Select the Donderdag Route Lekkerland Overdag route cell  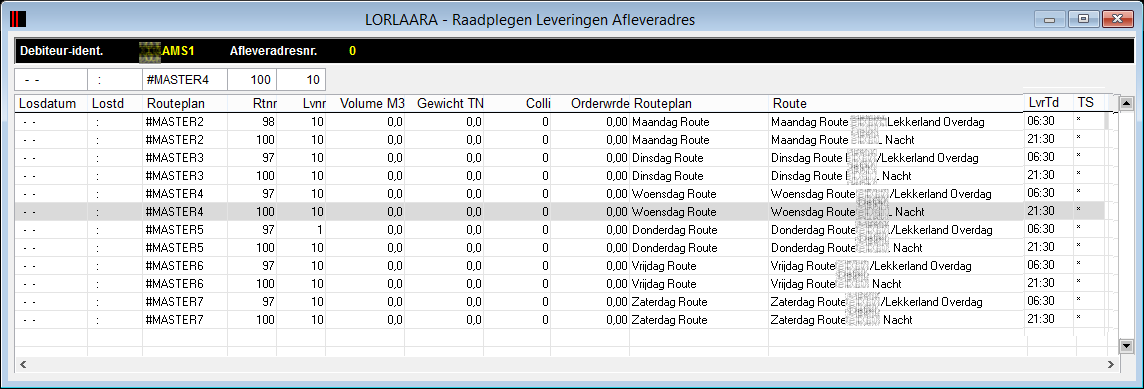896,230
